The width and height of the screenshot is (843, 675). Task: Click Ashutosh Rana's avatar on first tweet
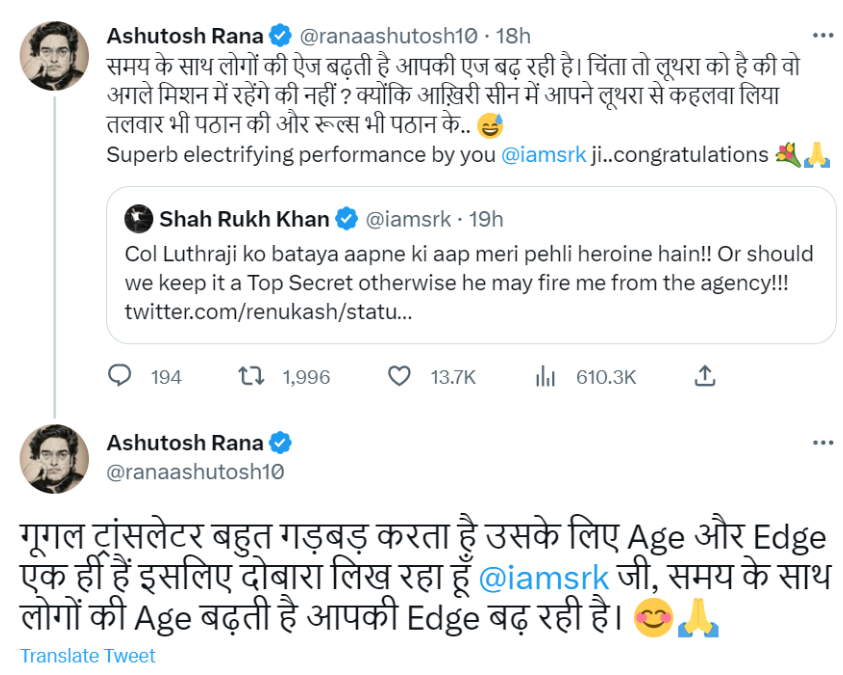[56, 56]
